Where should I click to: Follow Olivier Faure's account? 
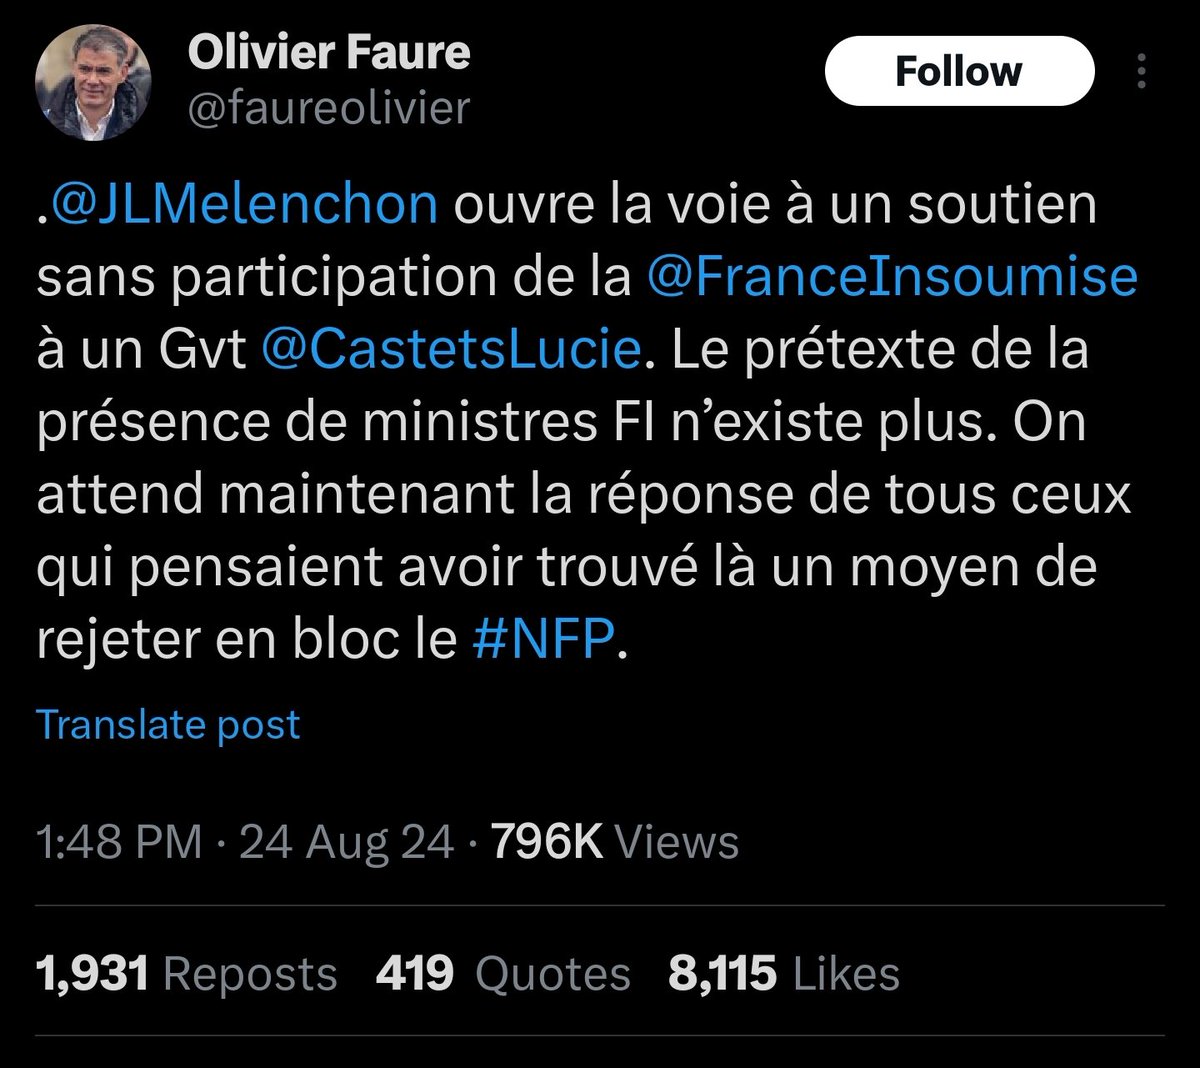[958, 72]
